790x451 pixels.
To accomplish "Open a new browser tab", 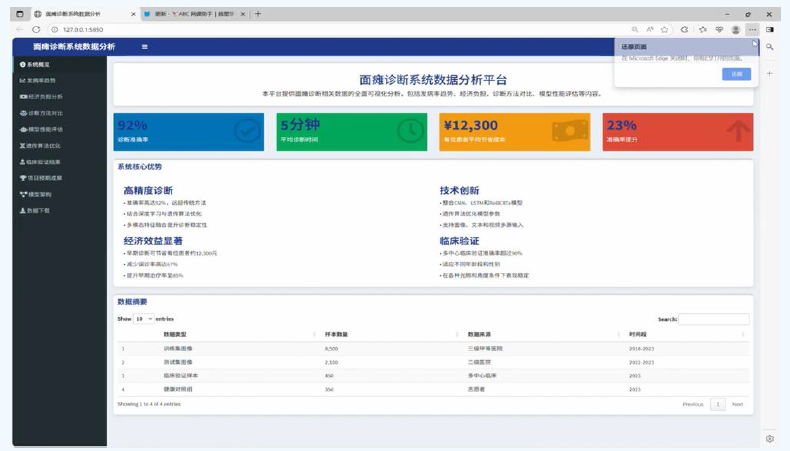I will [258, 14].
